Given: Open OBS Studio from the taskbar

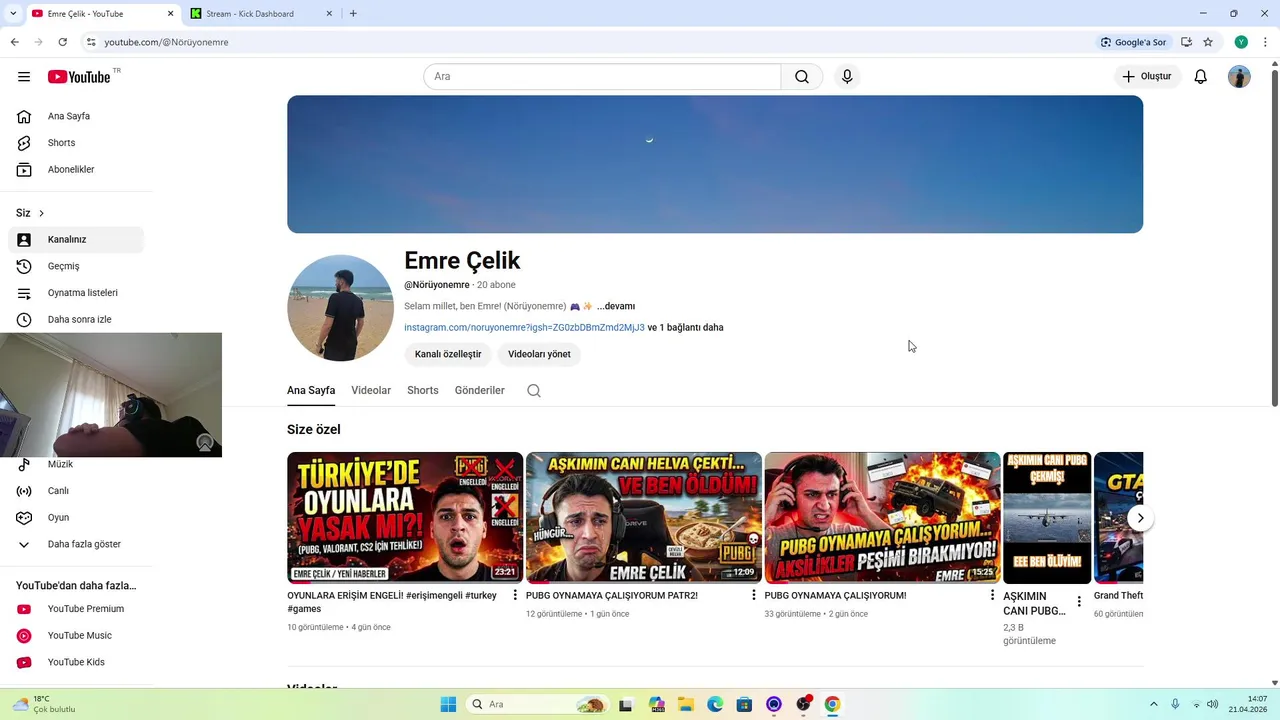Looking at the screenshot, I should click(x=803, y=704).
